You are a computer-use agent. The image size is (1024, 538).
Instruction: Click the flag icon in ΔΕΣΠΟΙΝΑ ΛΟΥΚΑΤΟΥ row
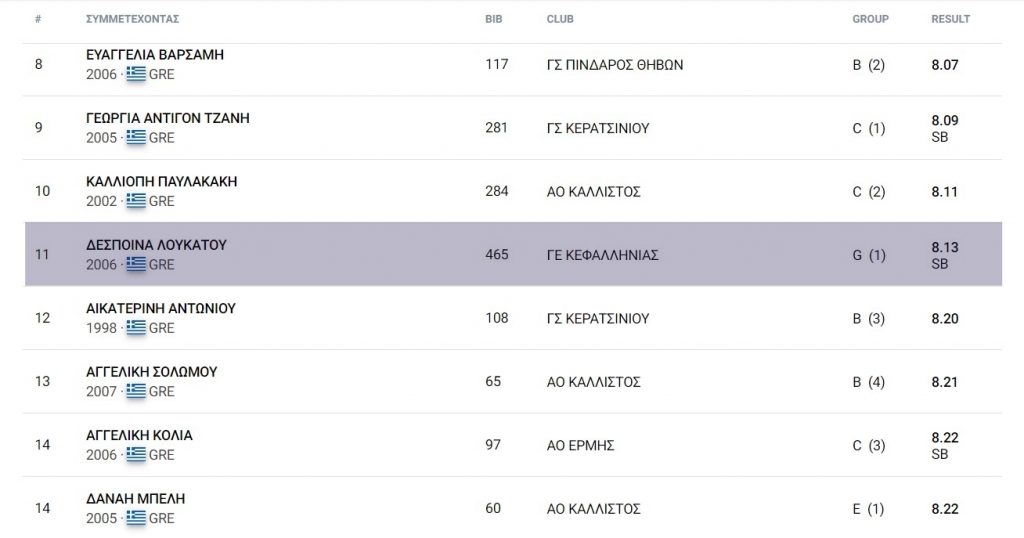click(136, 264)
